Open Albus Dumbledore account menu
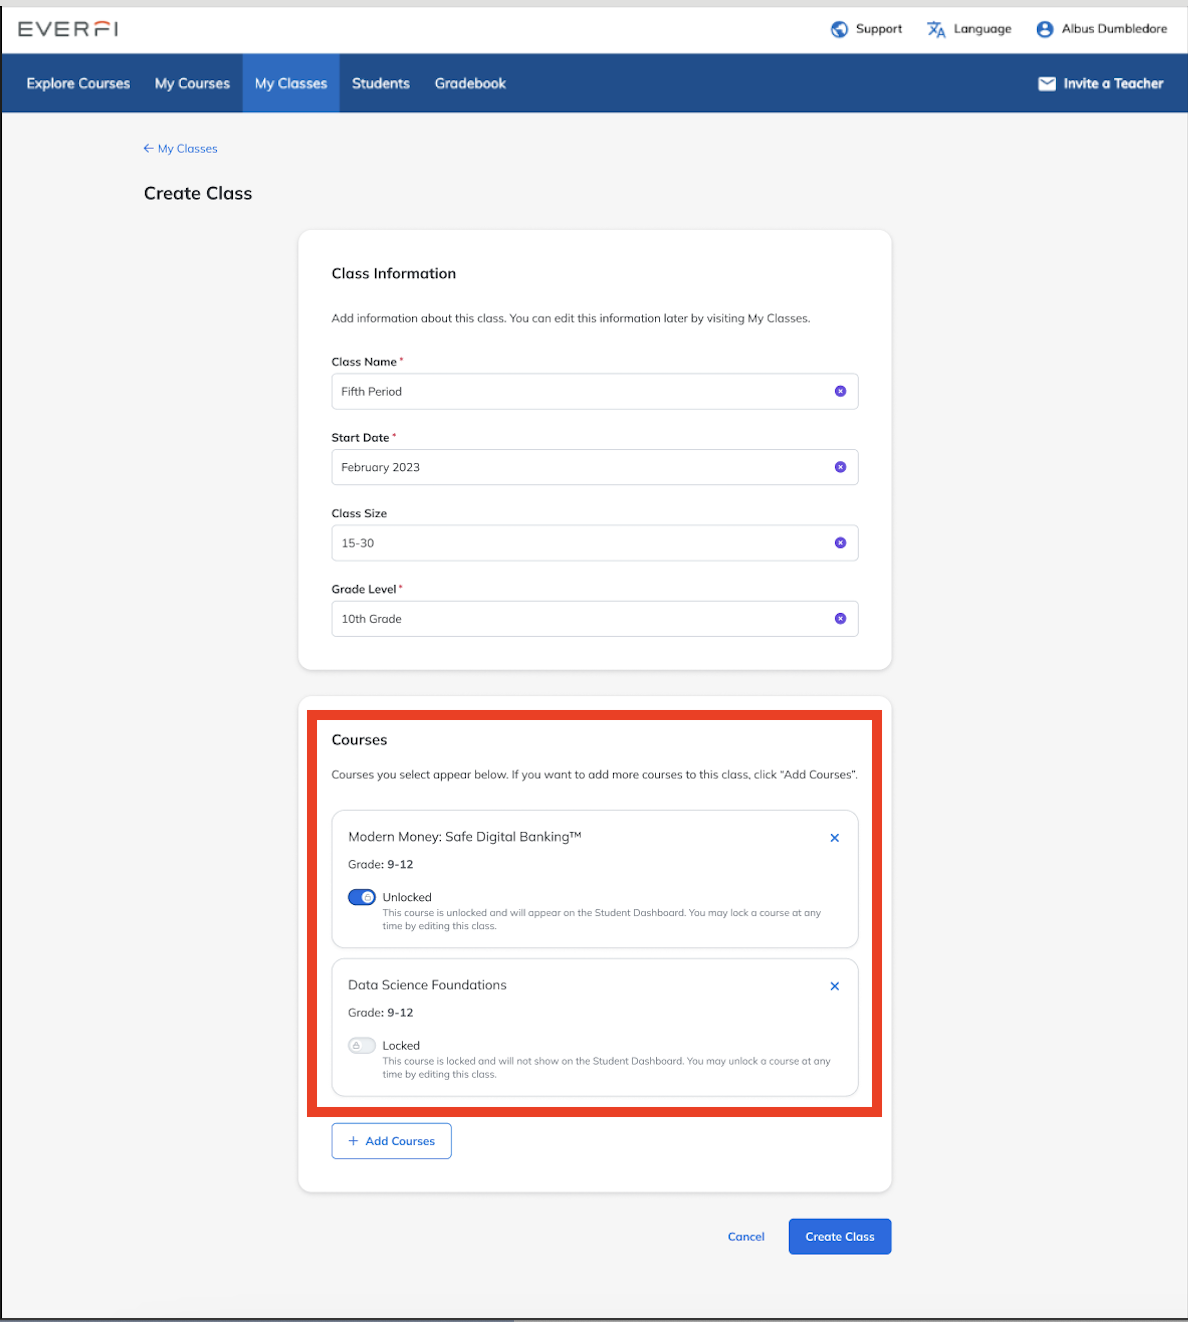 pos(1102,29)
